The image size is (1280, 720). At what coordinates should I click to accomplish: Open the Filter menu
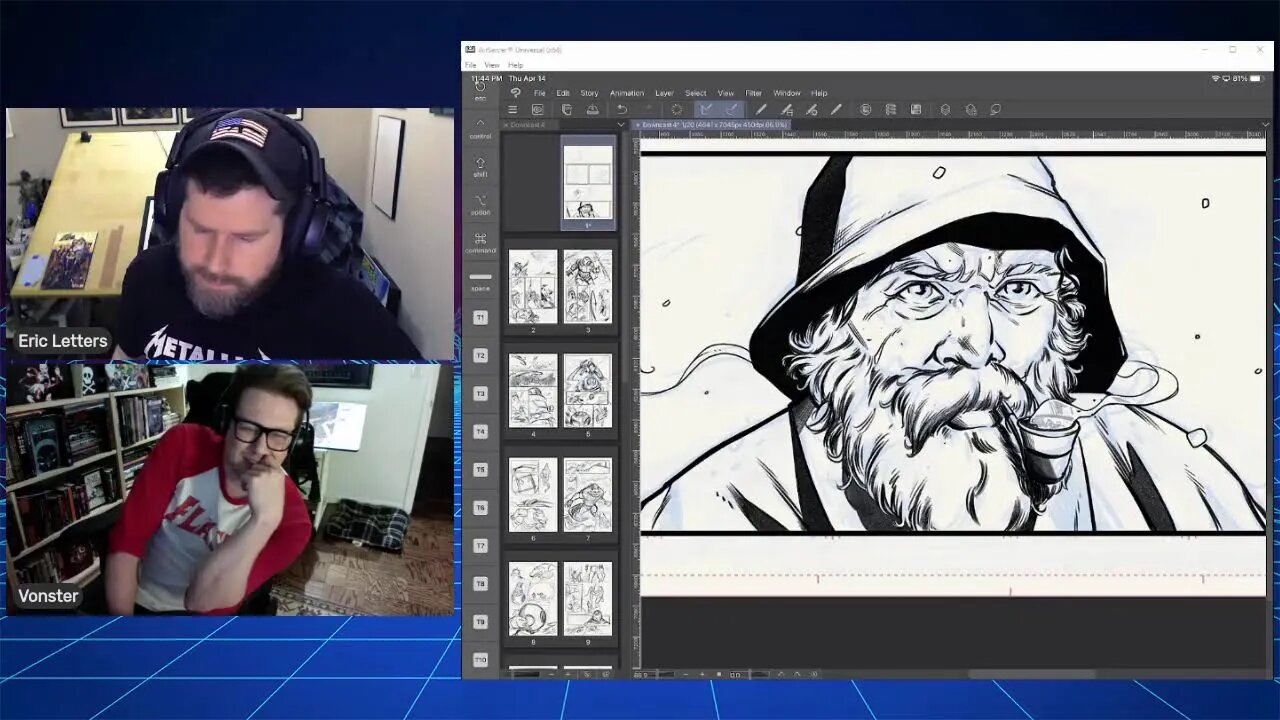pos(753,93)
